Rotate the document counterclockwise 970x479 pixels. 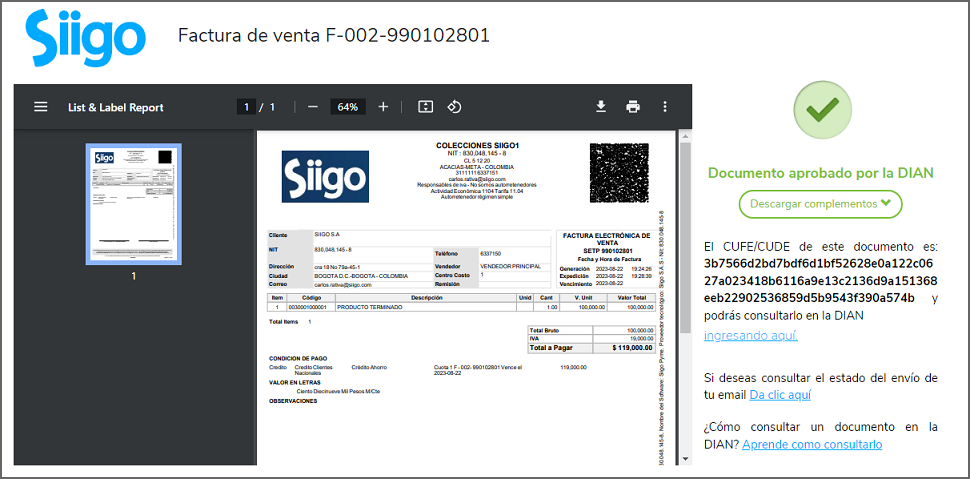click(454, 107)
